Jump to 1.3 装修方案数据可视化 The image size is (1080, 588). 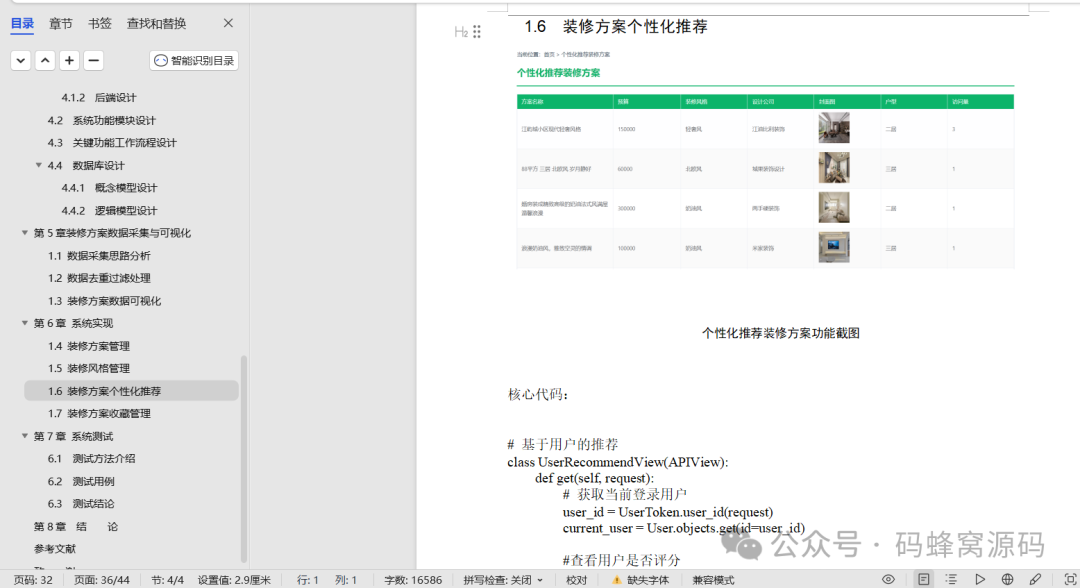(x=104, y=301)
